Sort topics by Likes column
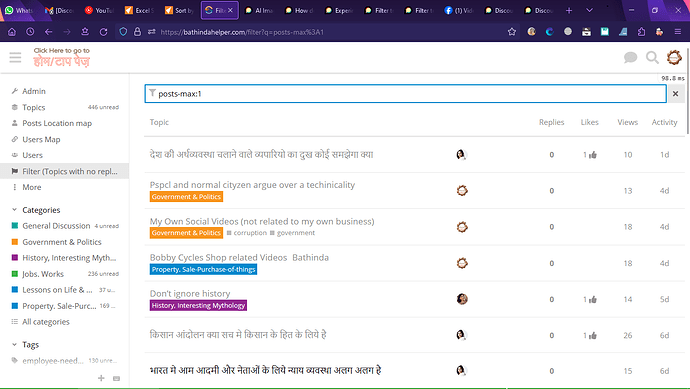 click(589, 122)
